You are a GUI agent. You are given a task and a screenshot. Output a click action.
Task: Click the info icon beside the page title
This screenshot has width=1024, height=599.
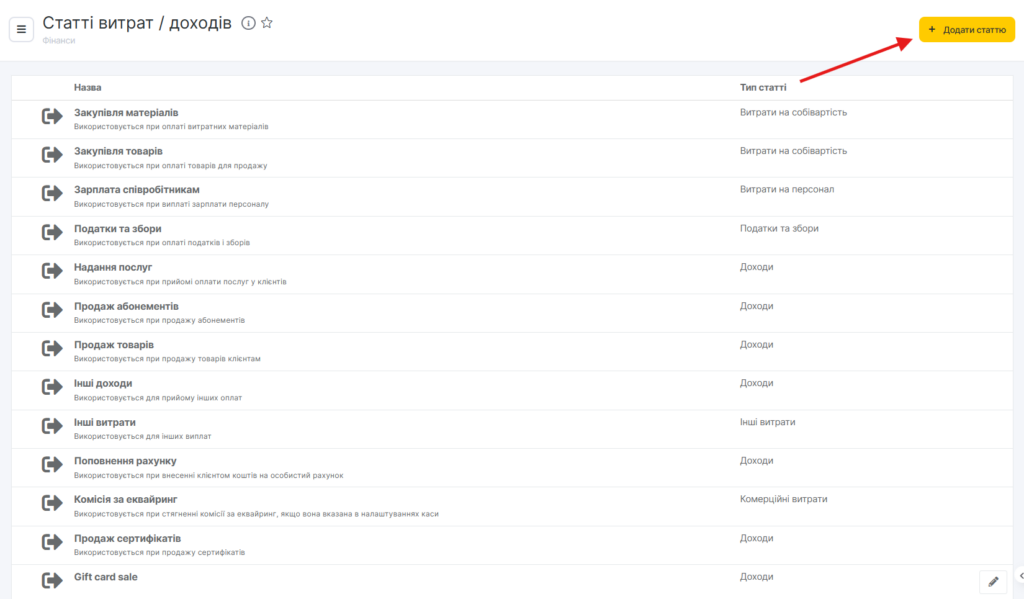(248, 23)
